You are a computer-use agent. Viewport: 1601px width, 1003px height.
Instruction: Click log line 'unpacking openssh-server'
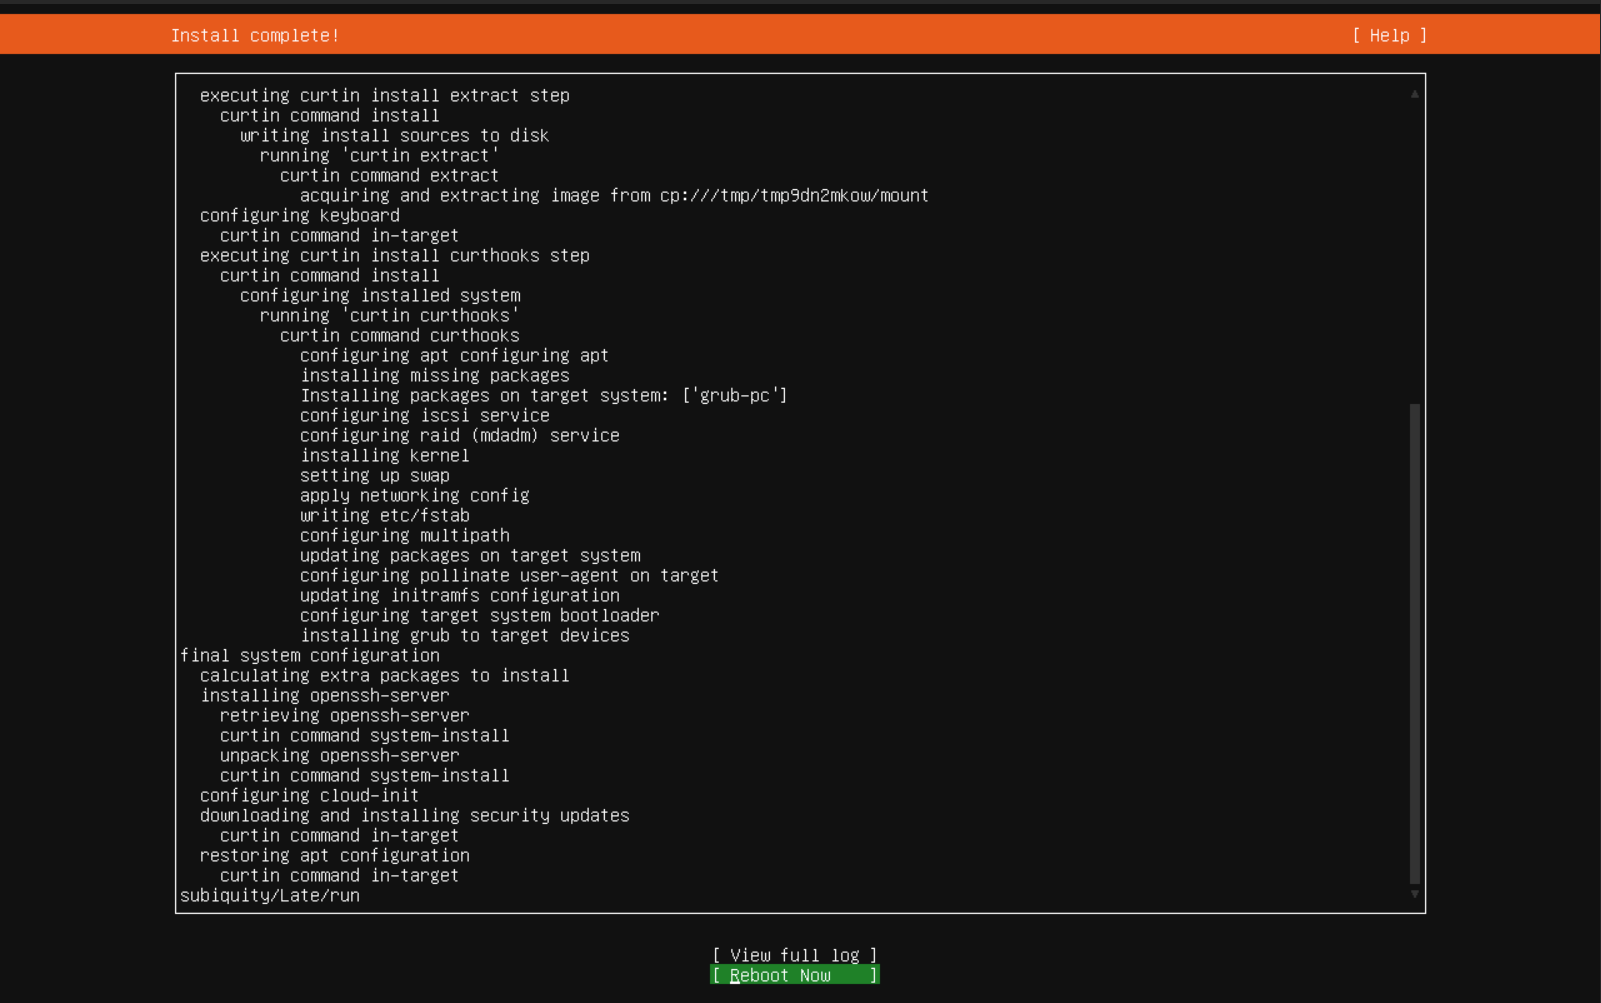(340, 755)
